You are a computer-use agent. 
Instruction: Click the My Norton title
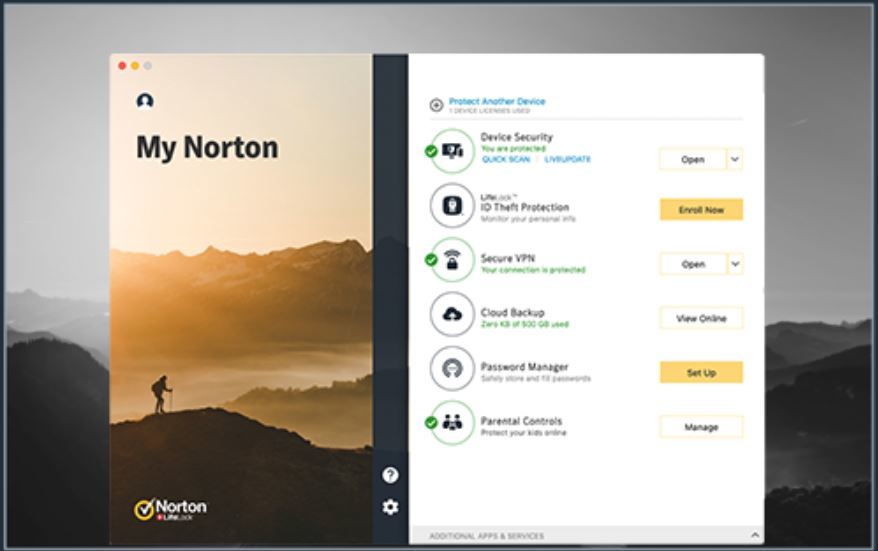coord(207,148)
